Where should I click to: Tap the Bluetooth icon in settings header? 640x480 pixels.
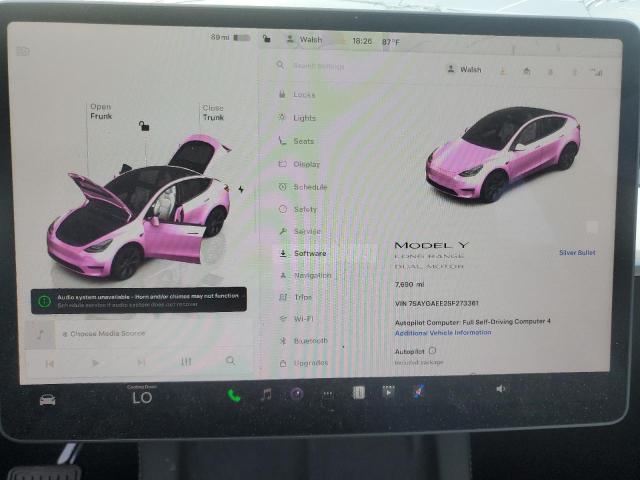tap(574, 72)
